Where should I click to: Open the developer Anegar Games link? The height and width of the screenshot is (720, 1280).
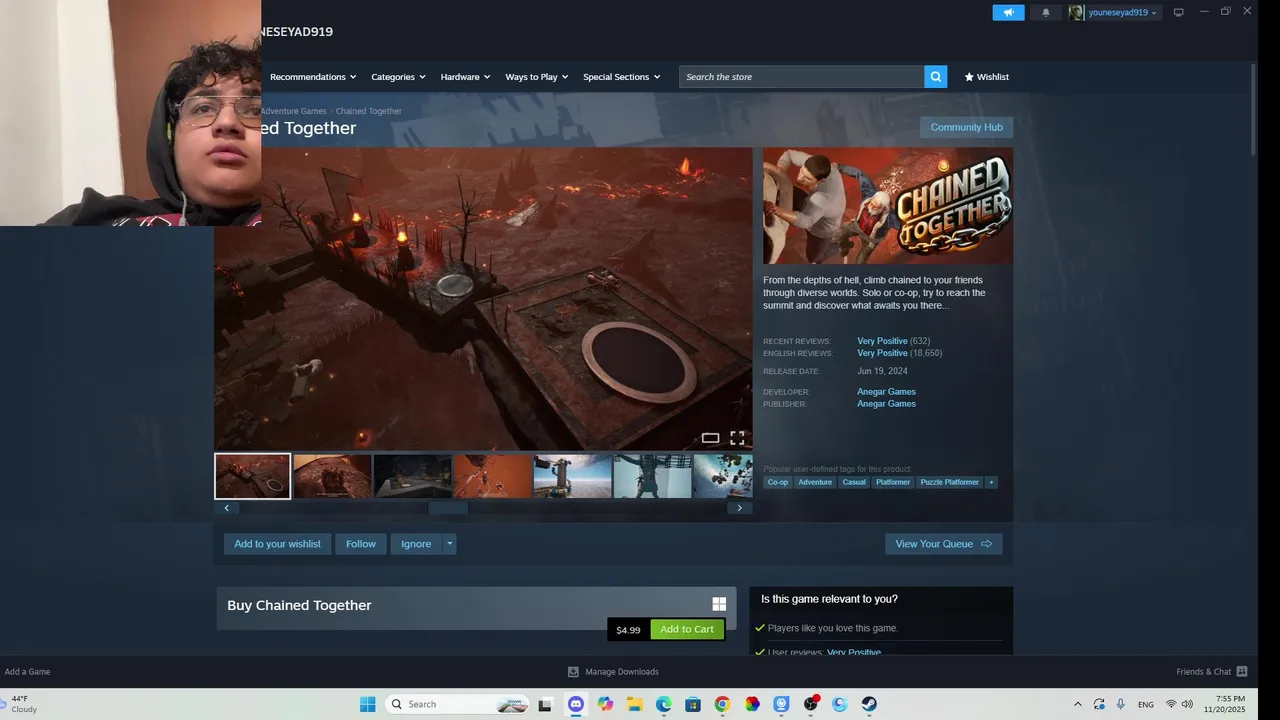point(886,392)
